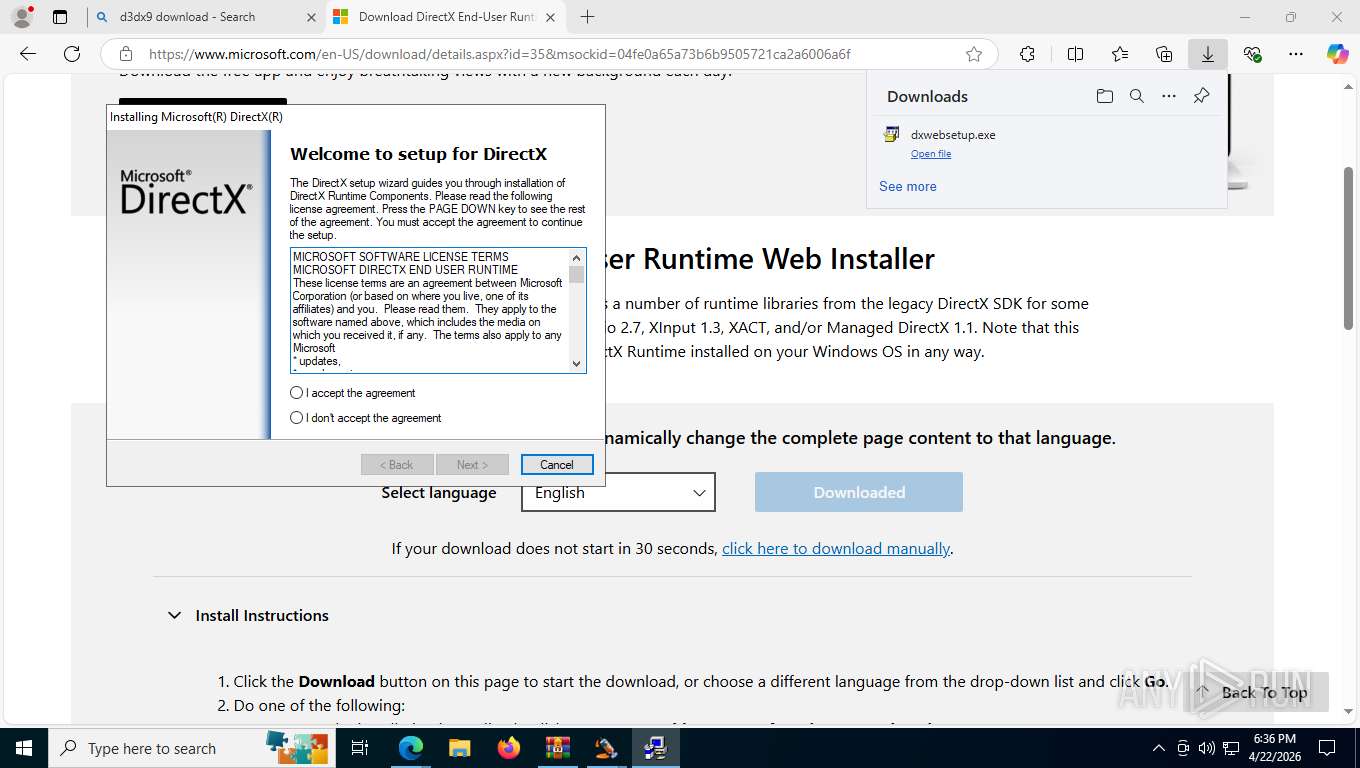
Task: Click dxwebsetup.exe file icon in Downloads
Action: 892,135
